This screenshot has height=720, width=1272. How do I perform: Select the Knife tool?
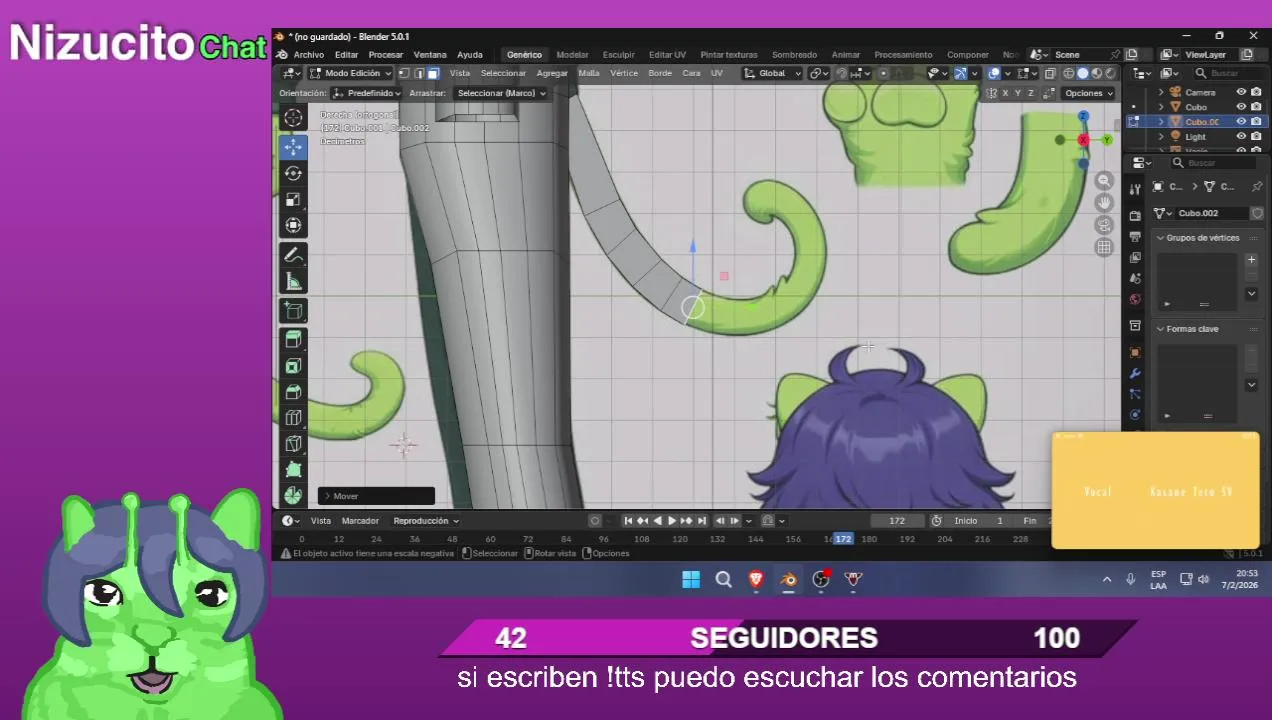click(293, 444)
